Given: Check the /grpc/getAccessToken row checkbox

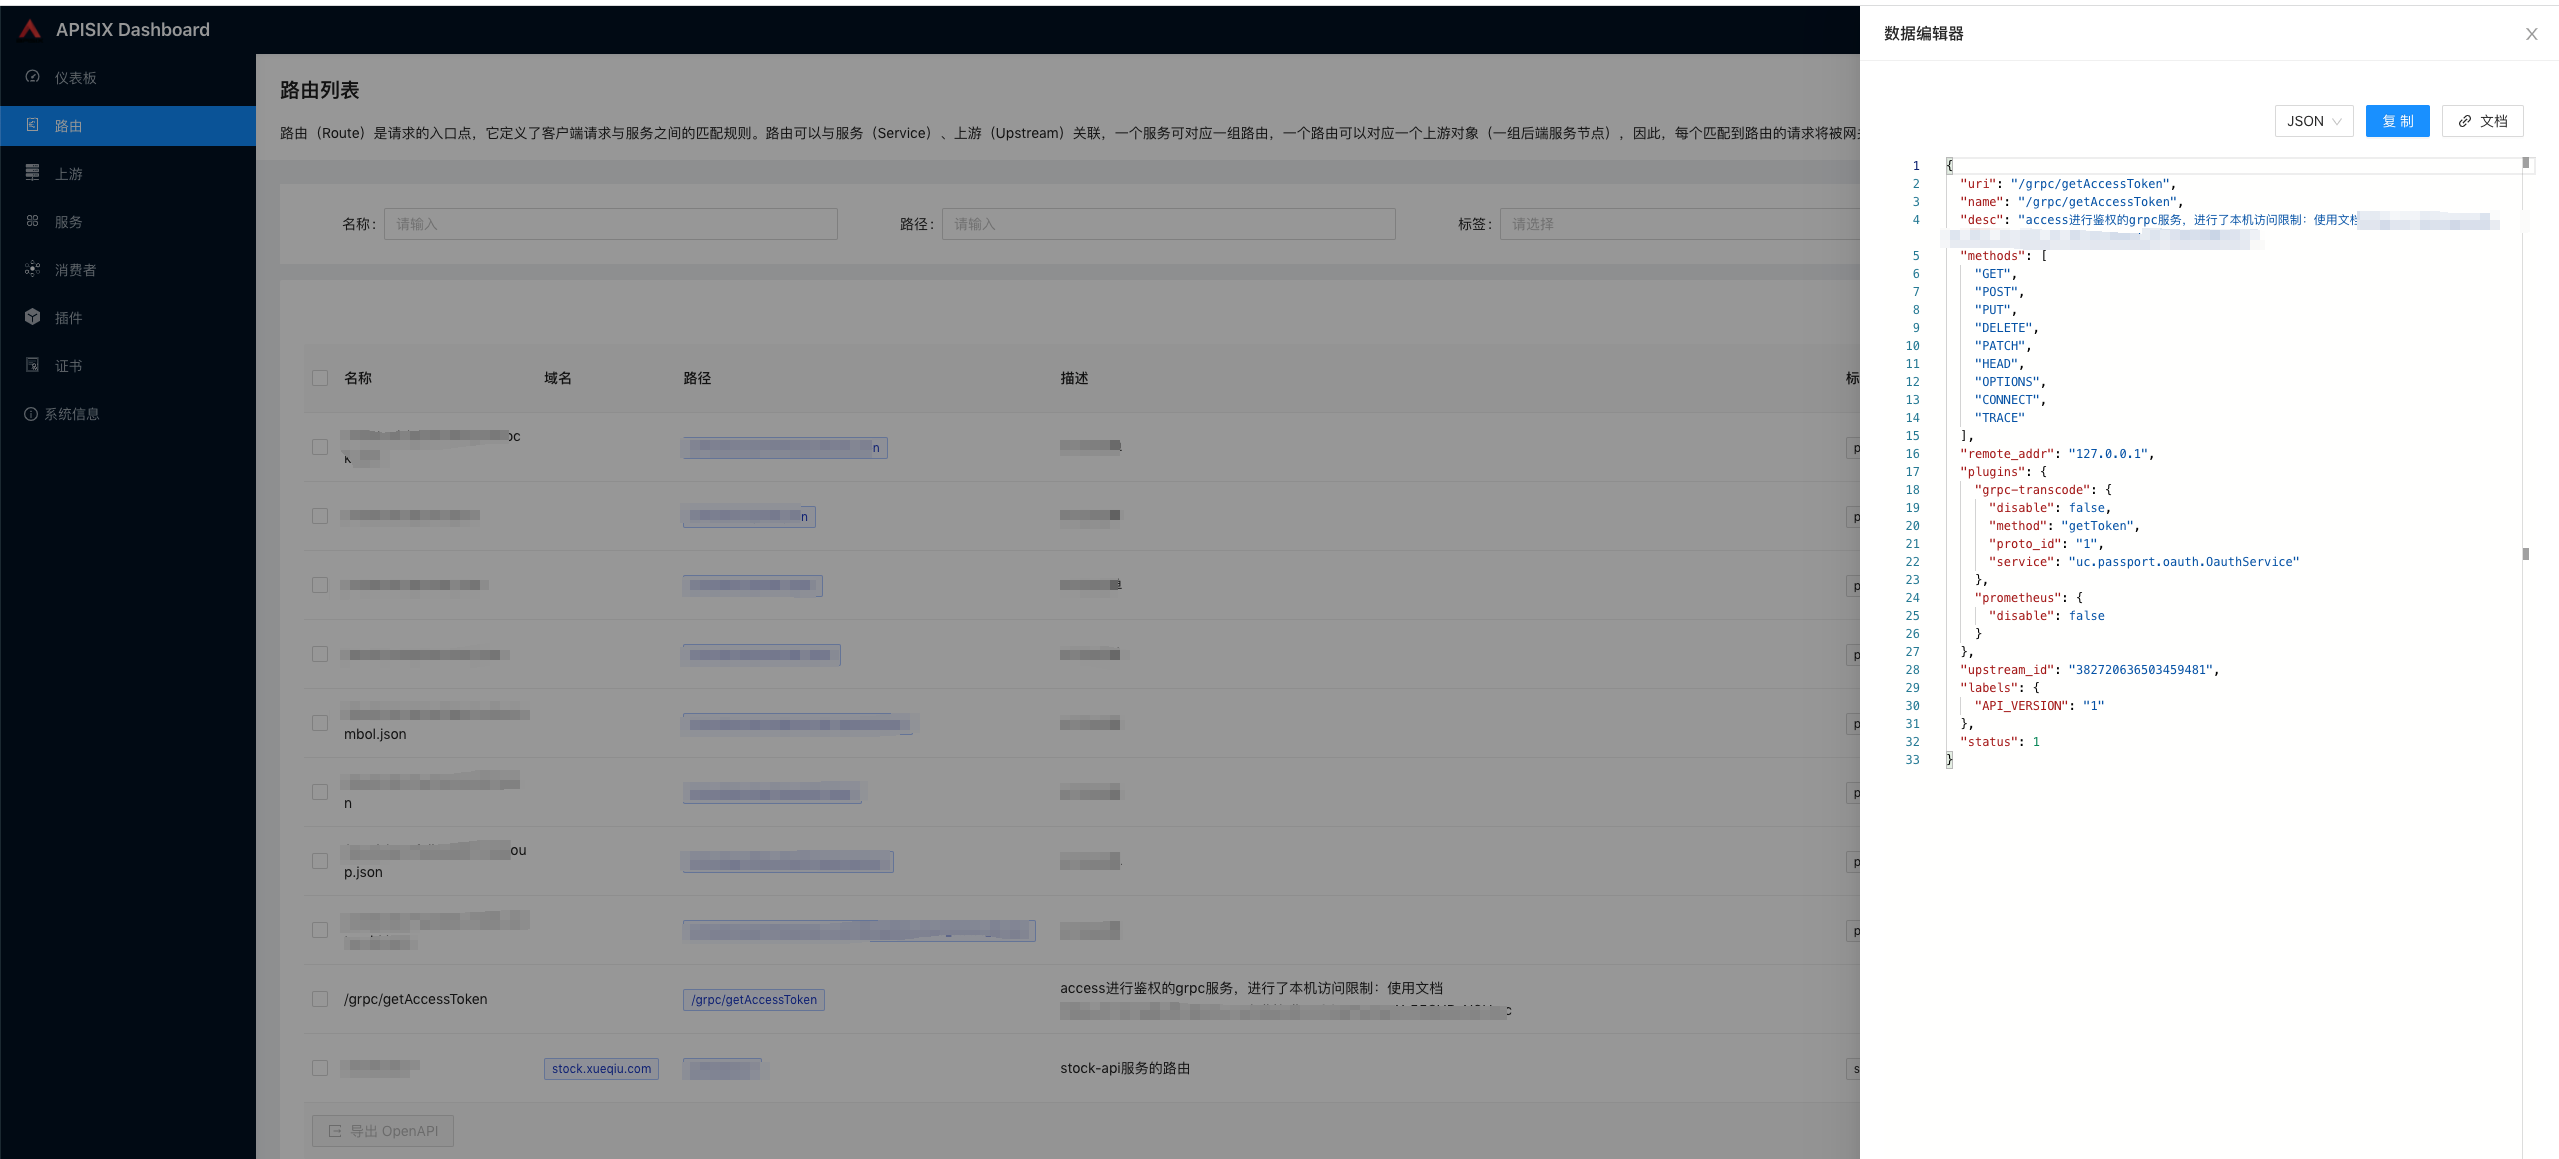Looking at the screenshot, I should [320, 999].
